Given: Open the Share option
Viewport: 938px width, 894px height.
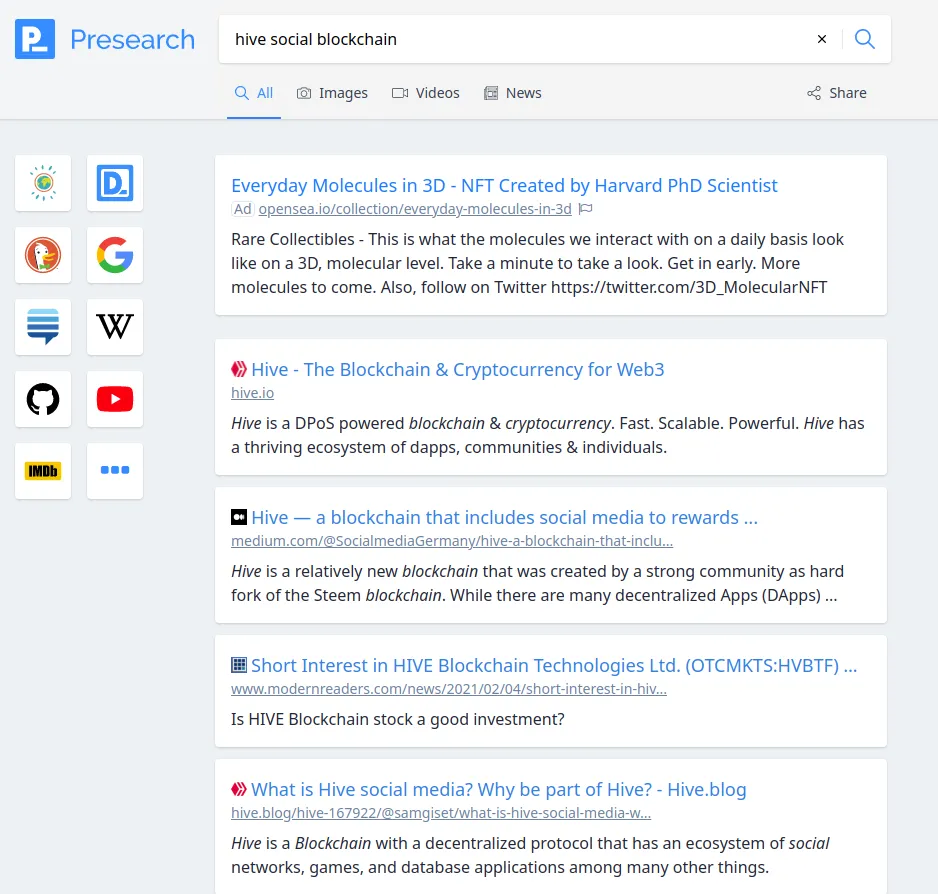Looking at the screenshot, I should tap(836, 93).
